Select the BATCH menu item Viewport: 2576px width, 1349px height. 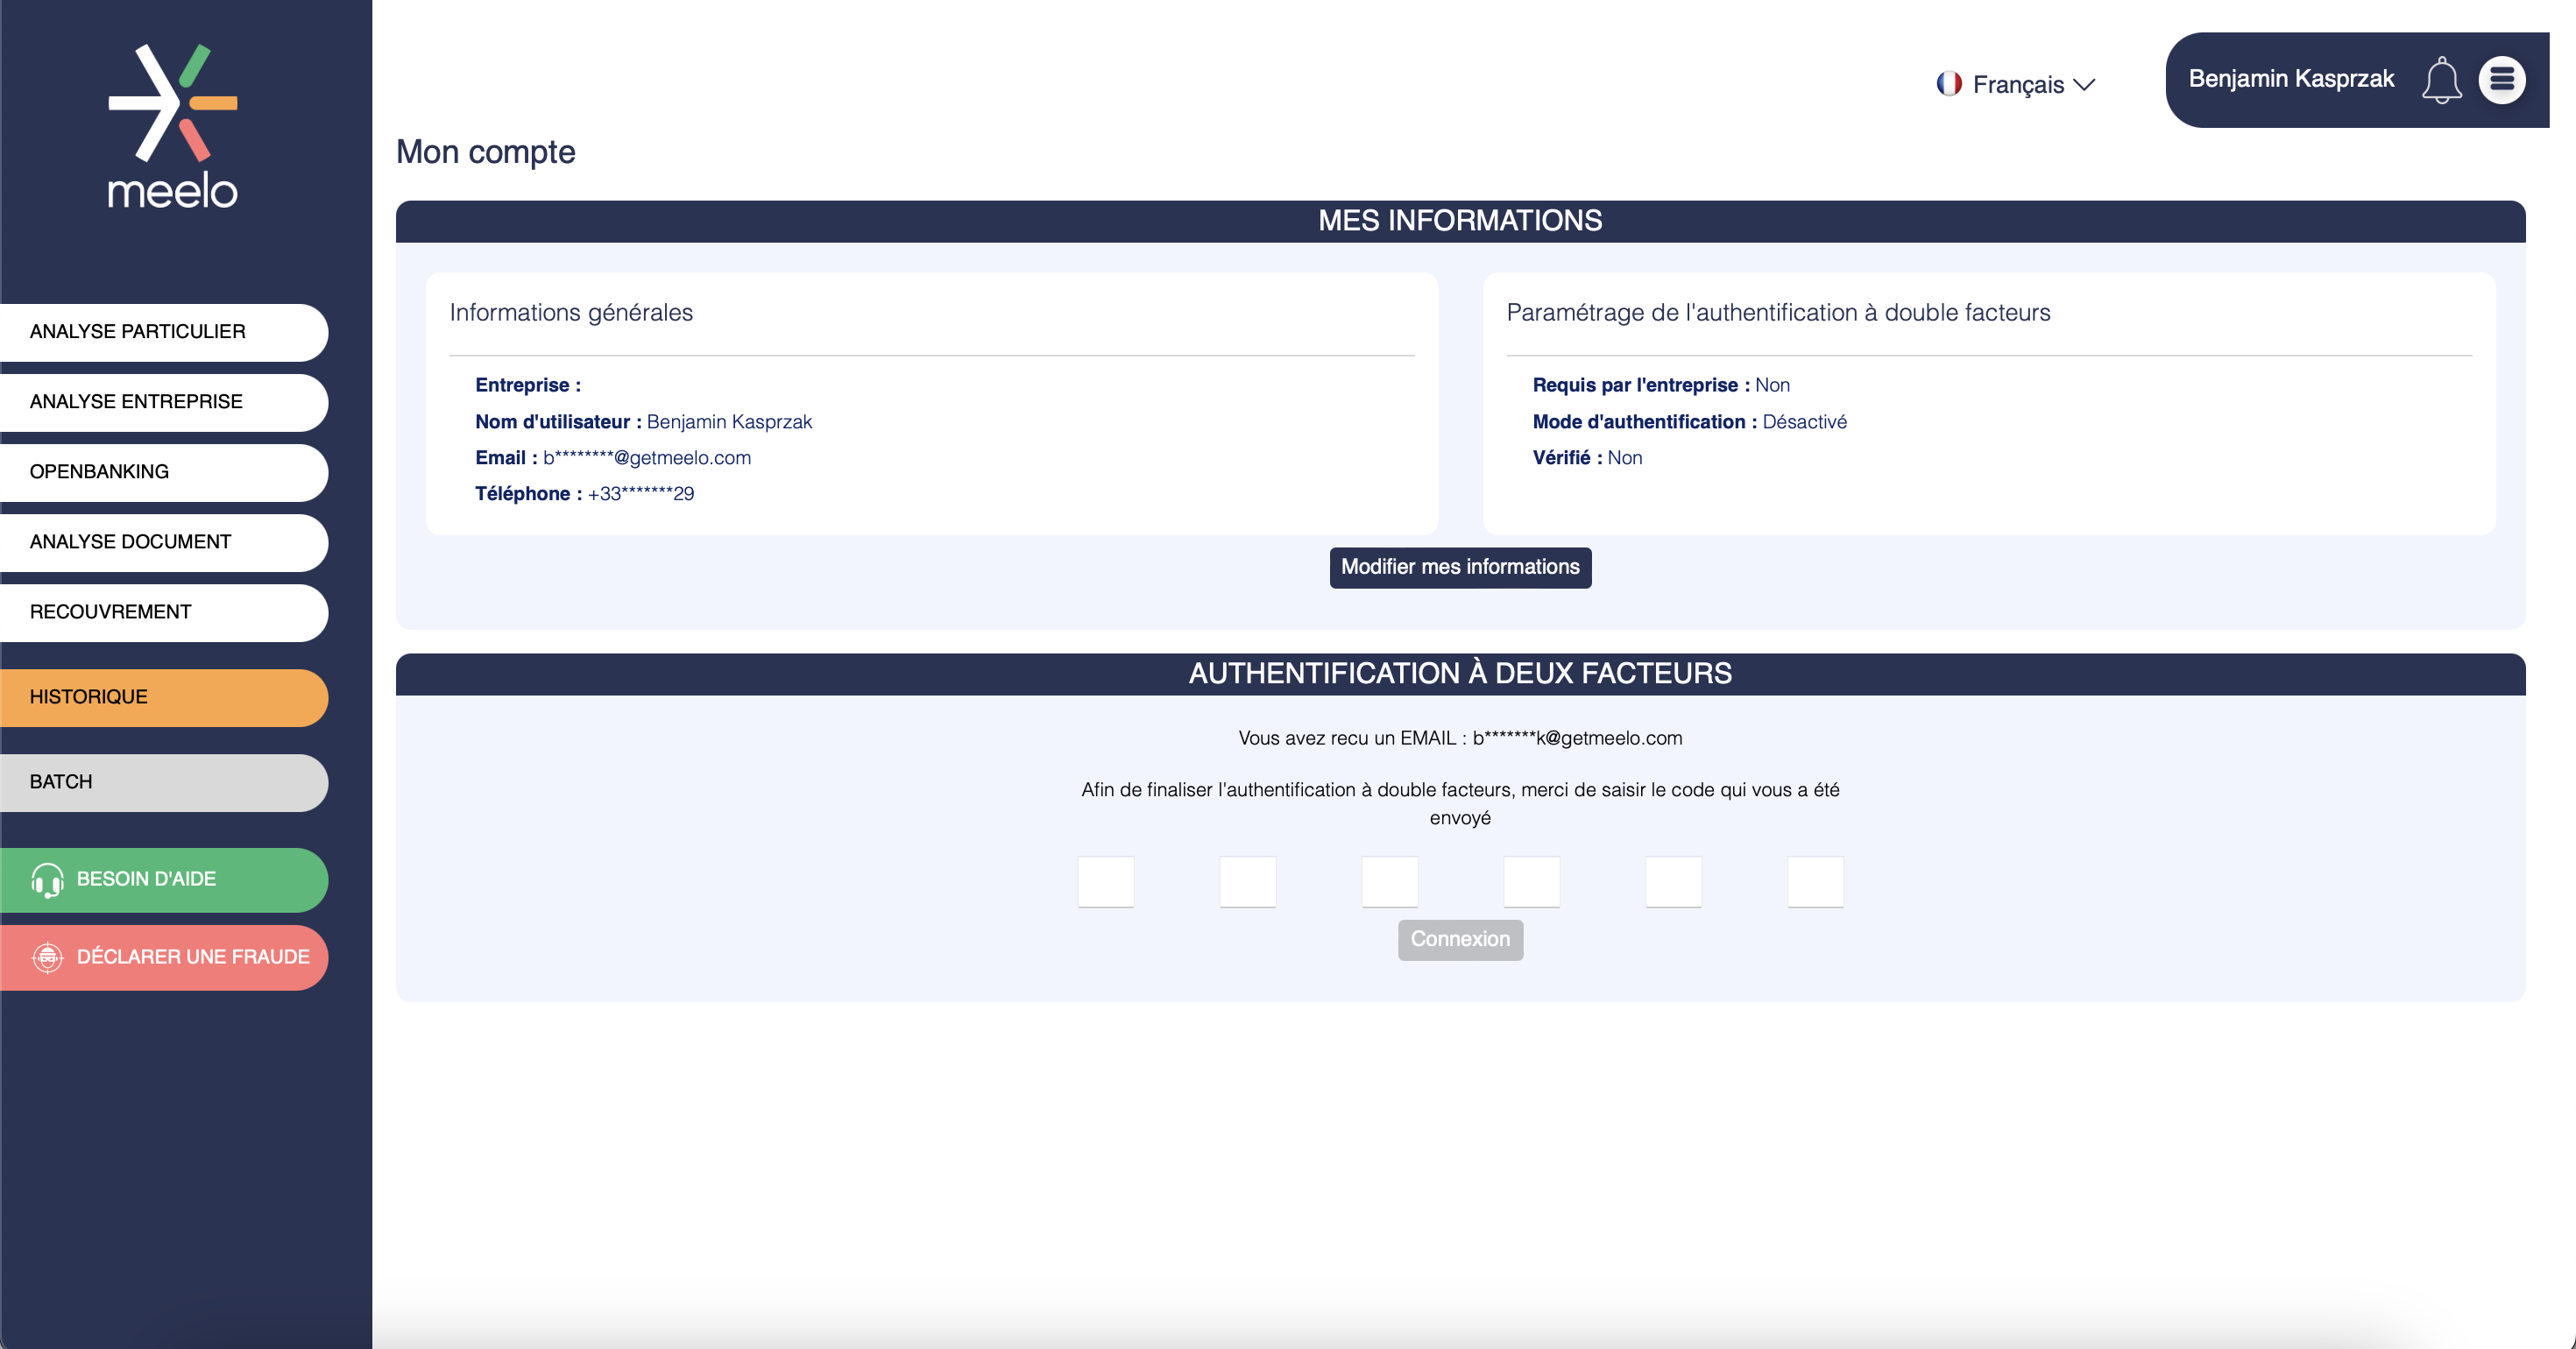(164, 782)
